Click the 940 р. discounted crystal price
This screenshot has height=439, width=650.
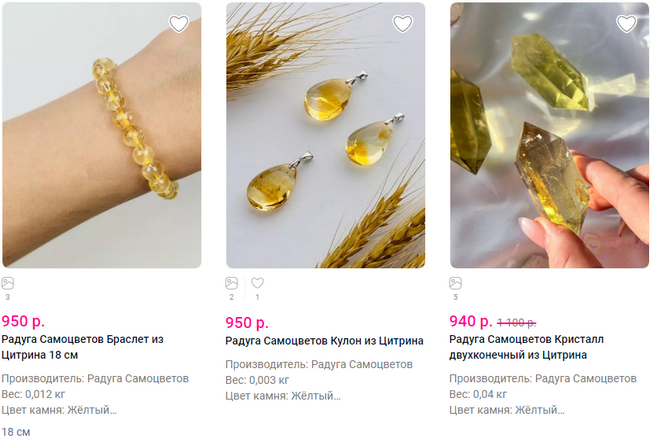[x=471, y=321]
